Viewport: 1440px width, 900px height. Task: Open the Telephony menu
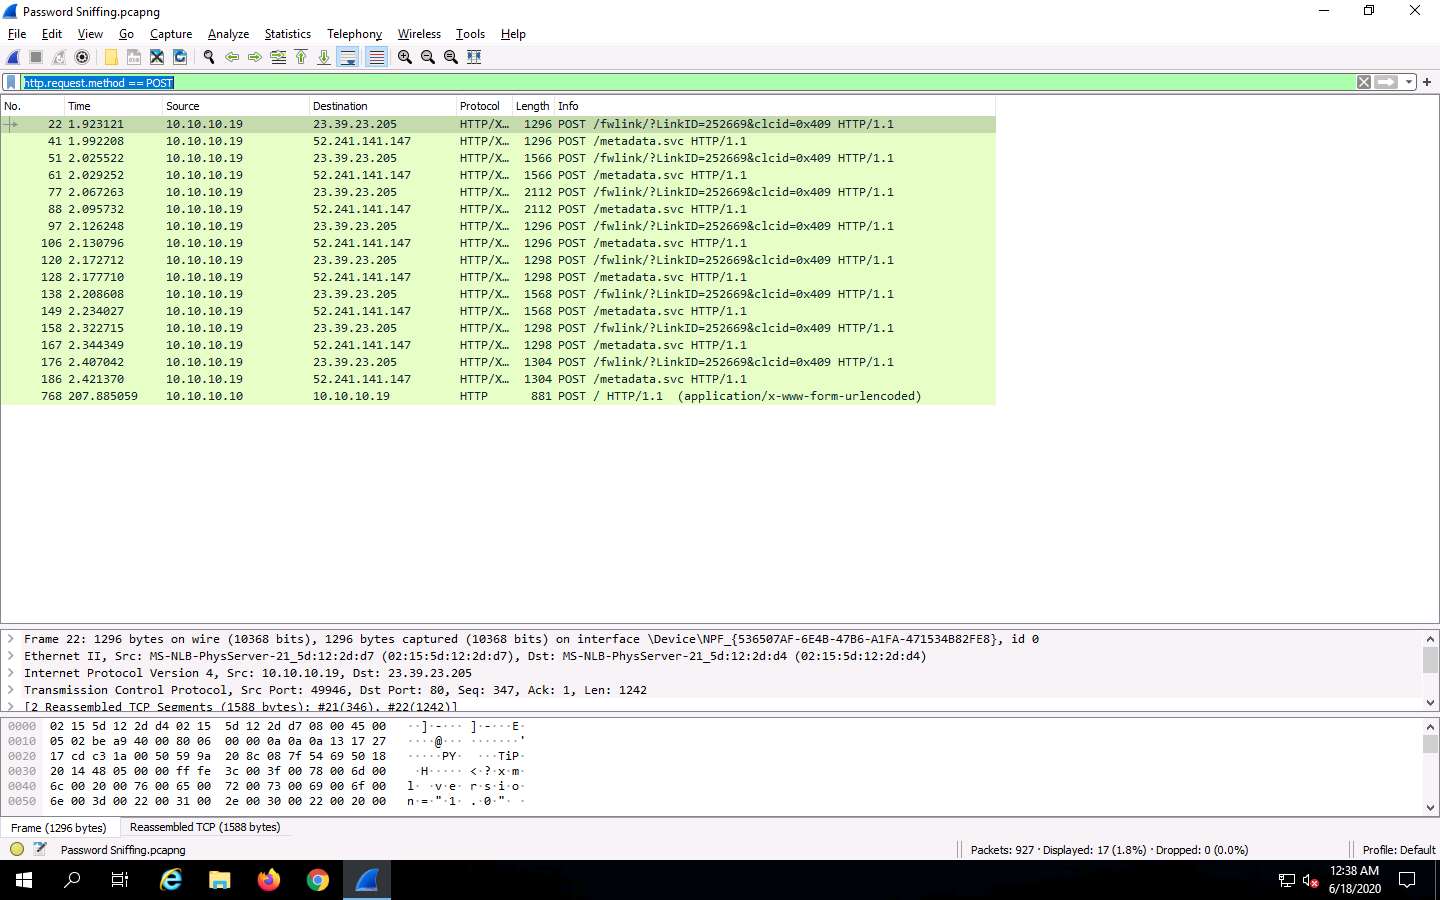[x=355, y=34]
